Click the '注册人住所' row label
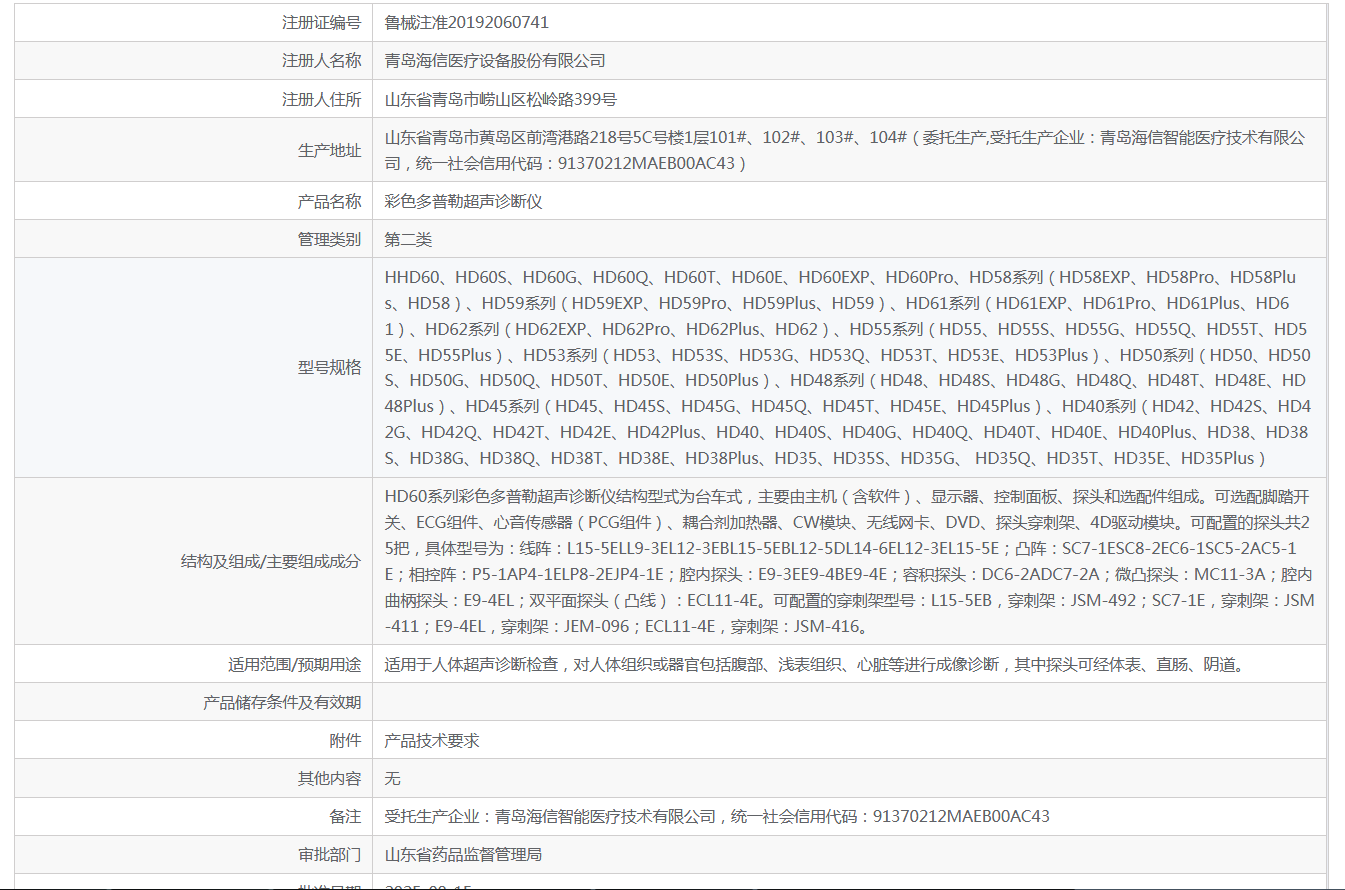This screenshot has width=1345, height=890. tap(321, 99)
